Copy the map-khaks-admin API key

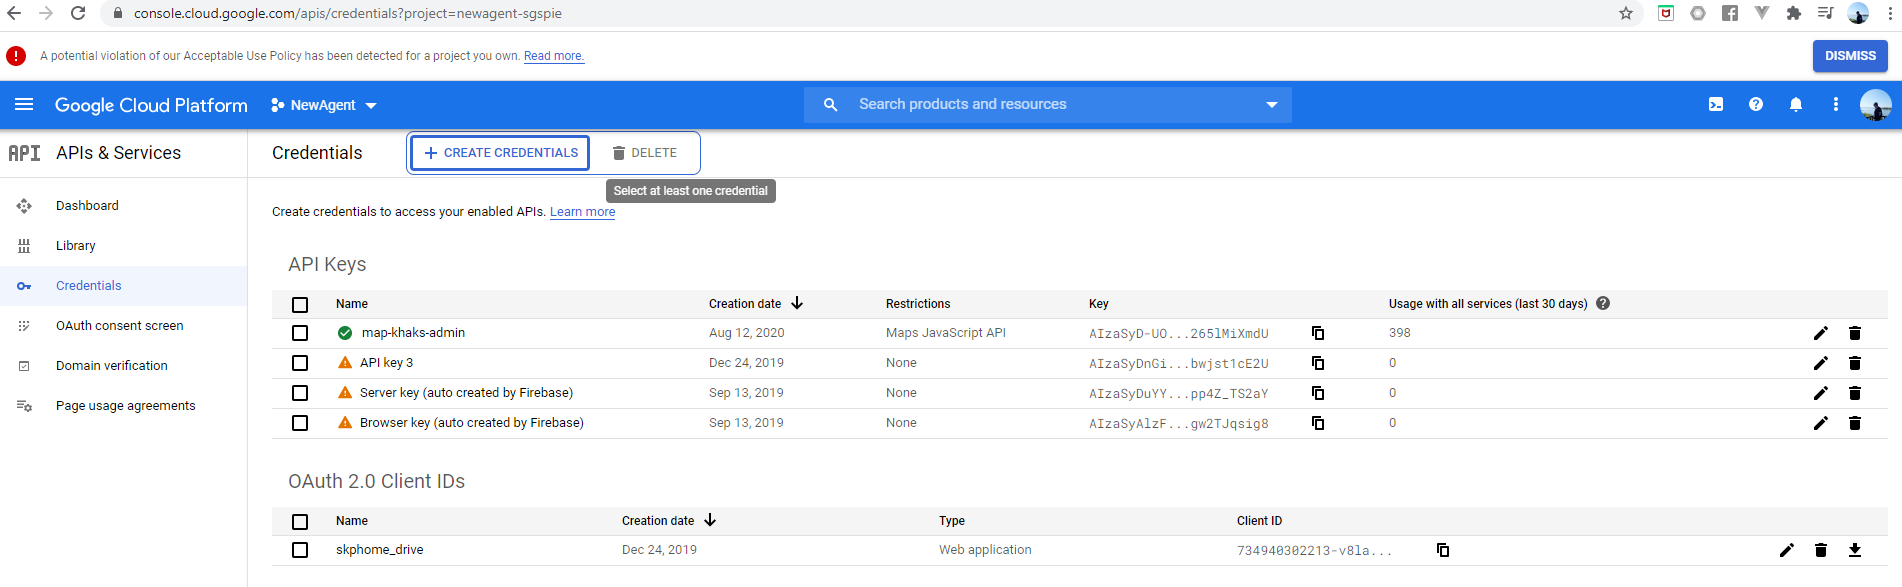pos(1318,333)
